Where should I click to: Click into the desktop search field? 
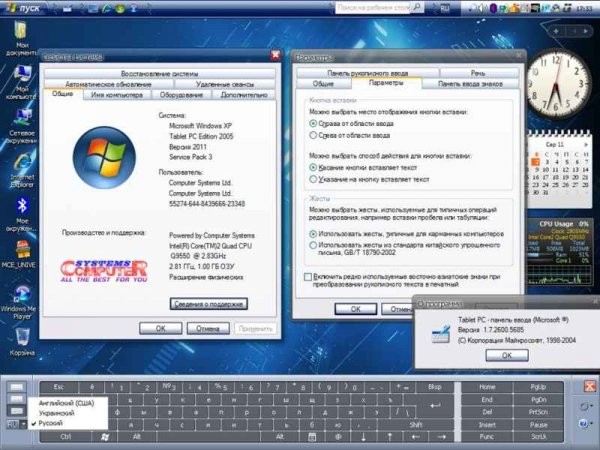click(373, 7)
